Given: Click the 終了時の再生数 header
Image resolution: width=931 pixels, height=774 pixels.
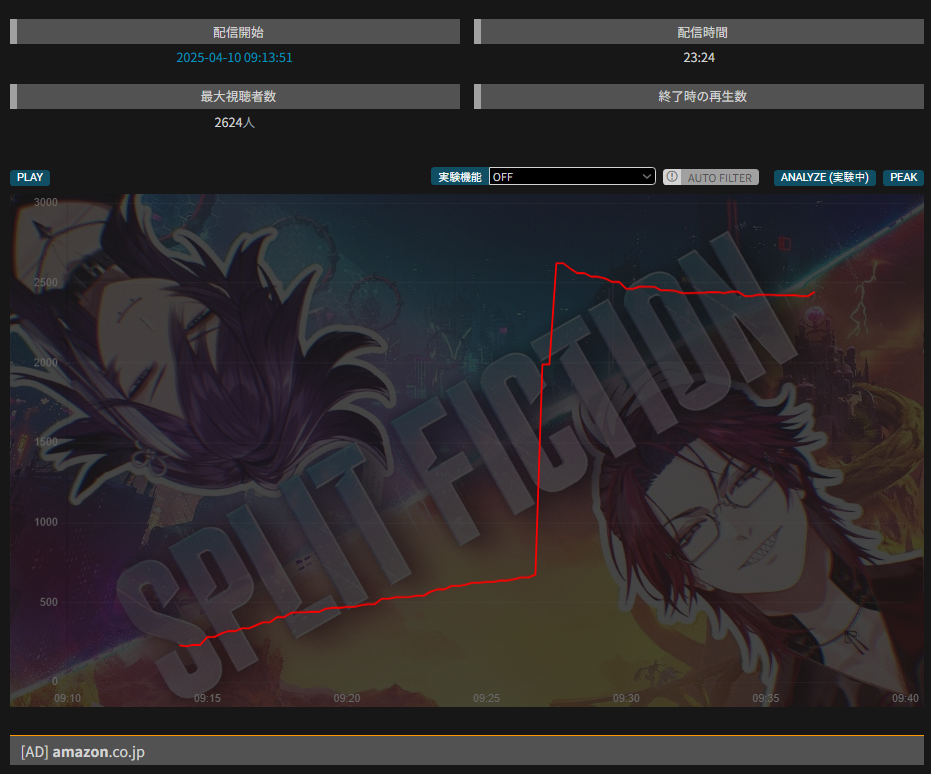Looking at the screenshot, I should [699, 96].
